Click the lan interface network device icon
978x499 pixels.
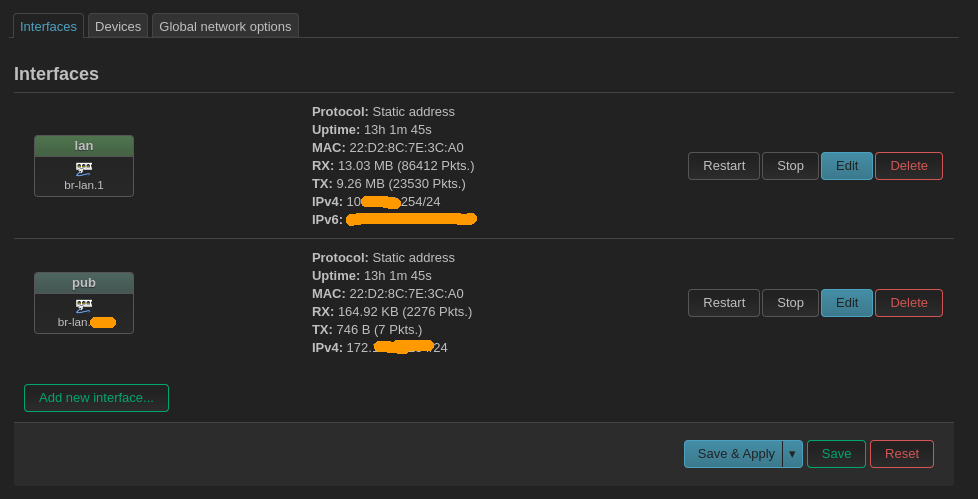[84, 168]
